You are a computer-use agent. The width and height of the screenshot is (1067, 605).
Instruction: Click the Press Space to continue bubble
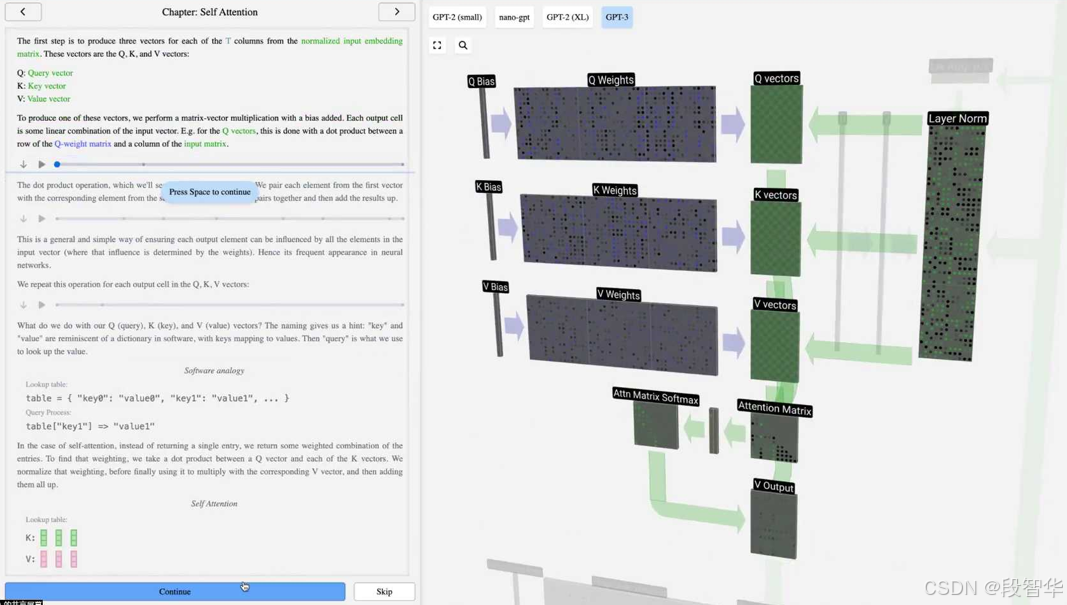click(x=210, y=192)
